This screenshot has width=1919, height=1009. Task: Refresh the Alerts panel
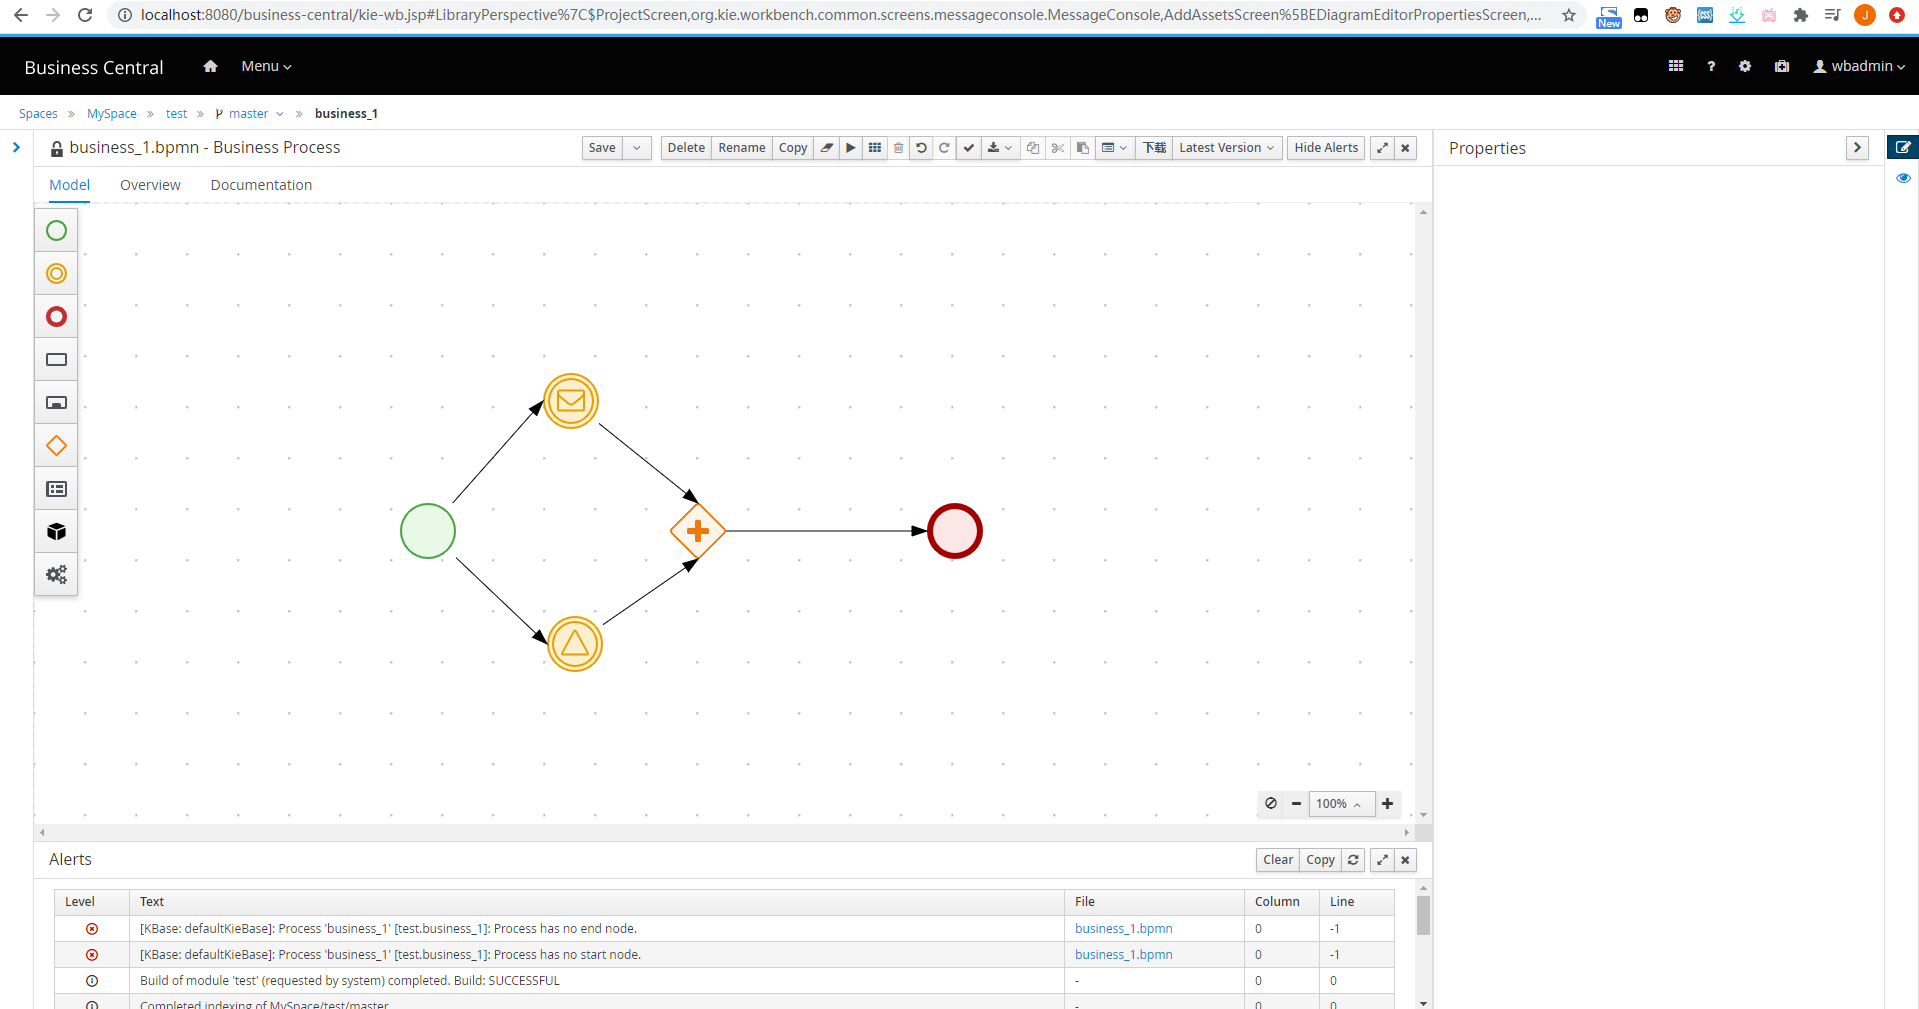click(x=1353, y=860)
